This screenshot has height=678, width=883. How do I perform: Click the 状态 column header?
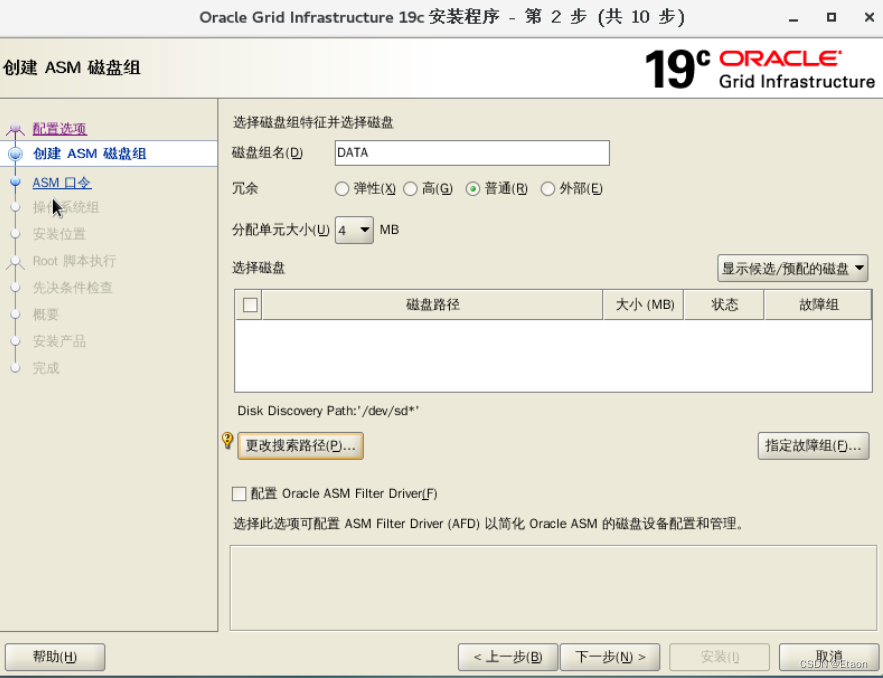coord(724,305)
